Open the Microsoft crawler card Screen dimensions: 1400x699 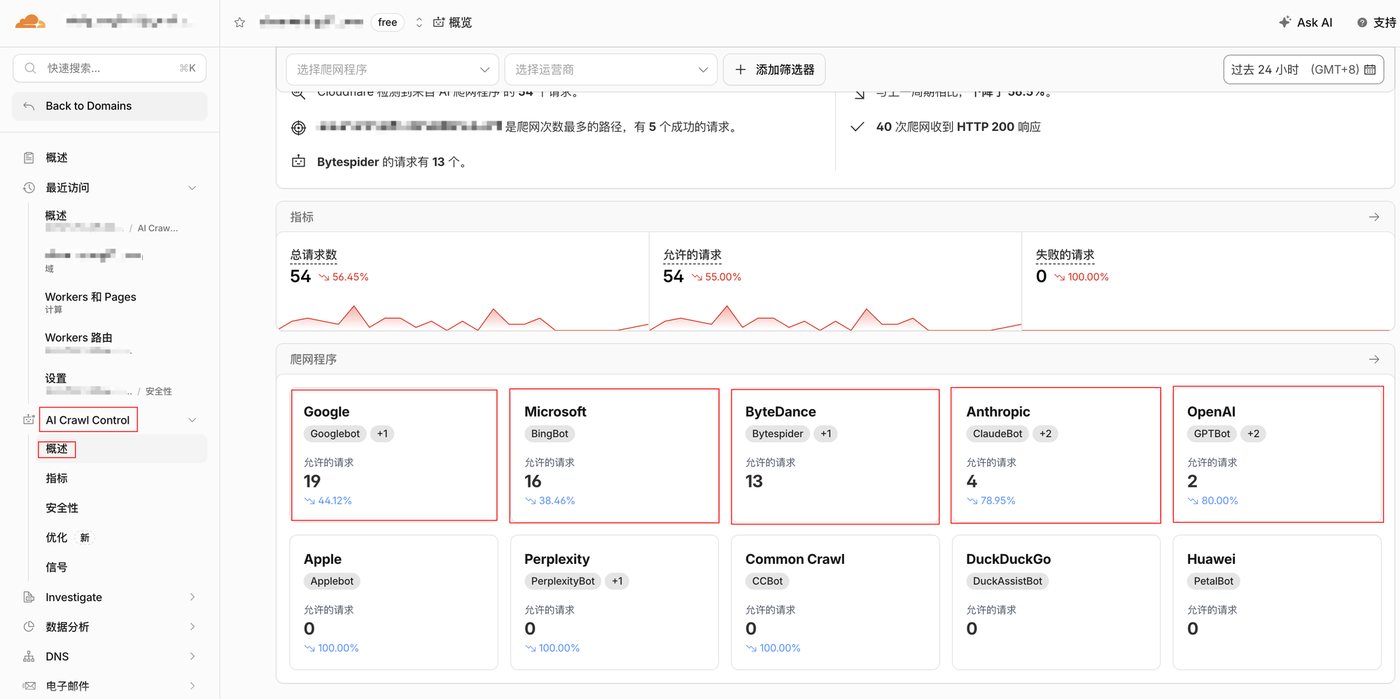(614, 455)
